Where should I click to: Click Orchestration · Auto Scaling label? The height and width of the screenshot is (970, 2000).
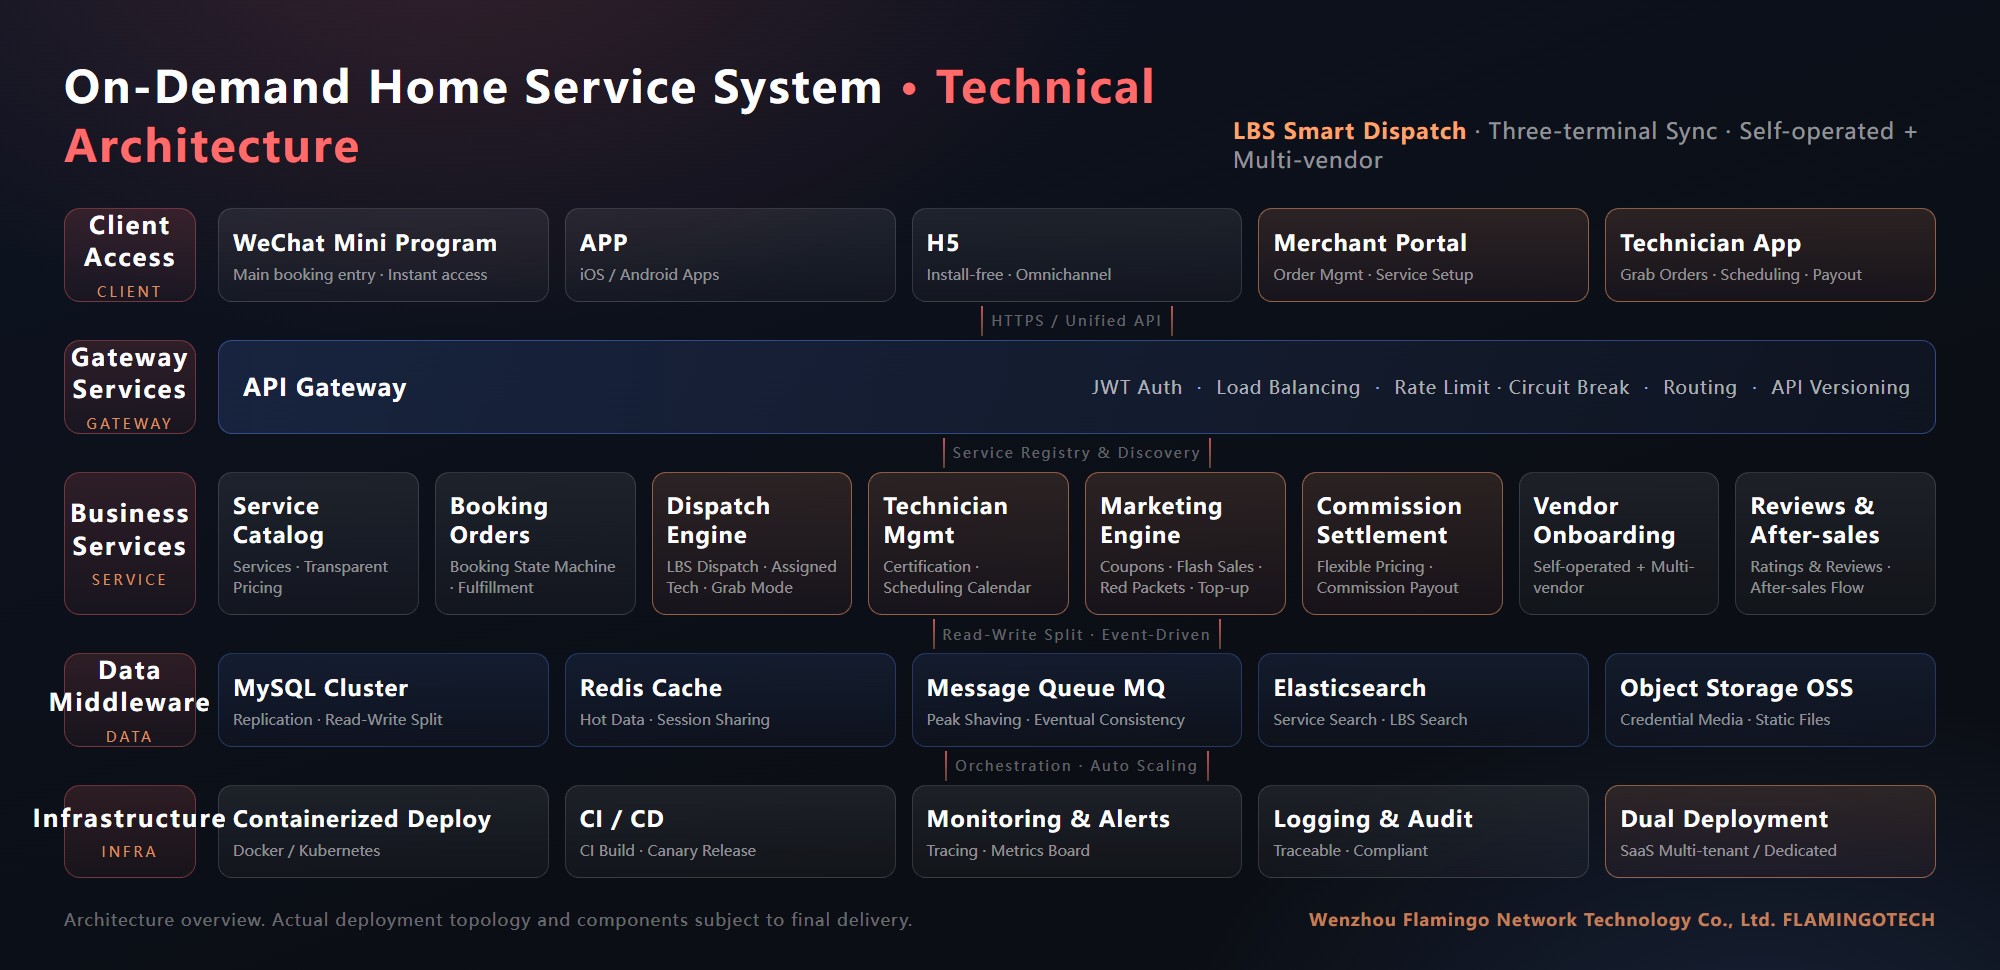(x=1076, y=766)
